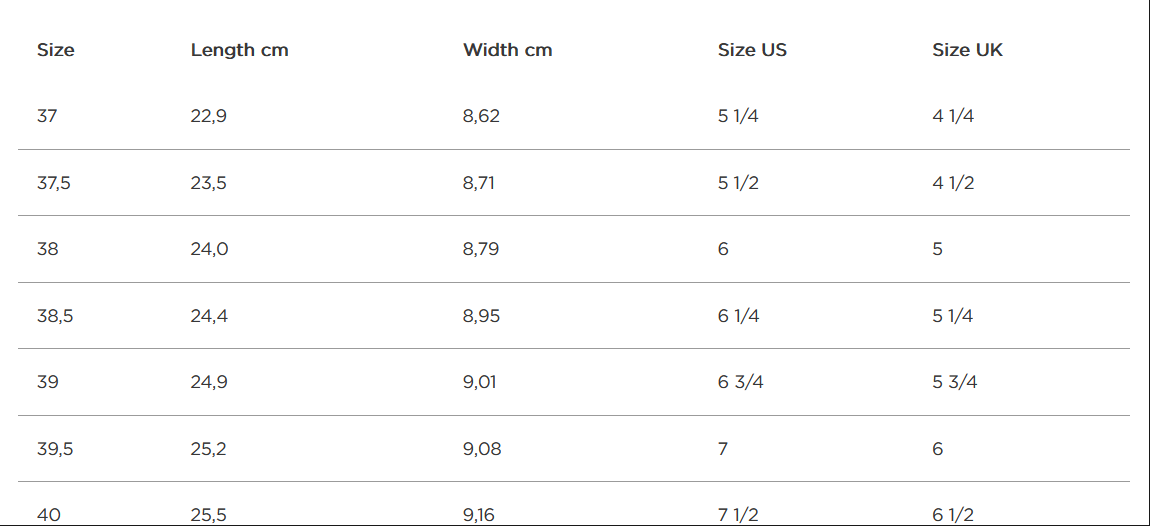
Task: Click the length value 25,2
Action: pyautogui.click(x=208, y=449)
